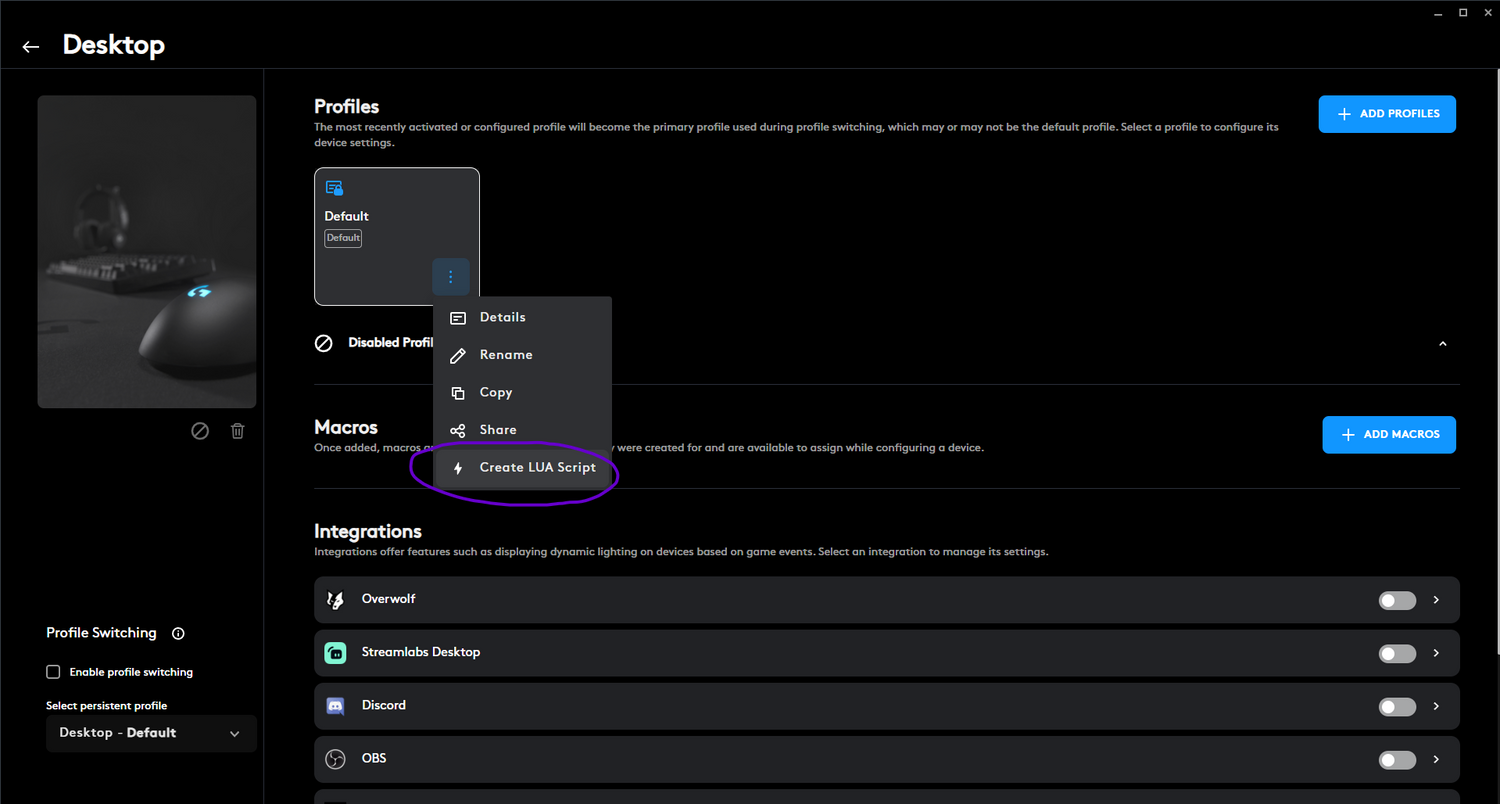Image resolution: width=1500 pixels, height=804 pixels.
Task: Check the Enable profile switching checkbox
Action: pyautogui.click(x=54, y=672)
